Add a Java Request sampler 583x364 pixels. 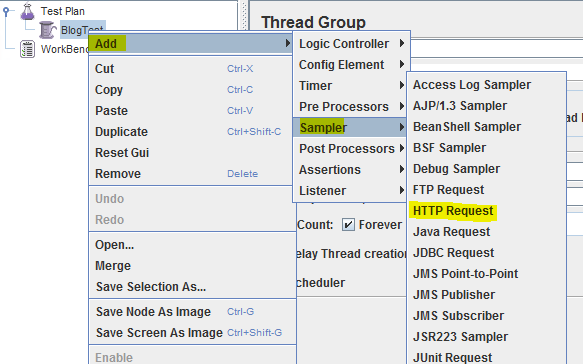486,232
